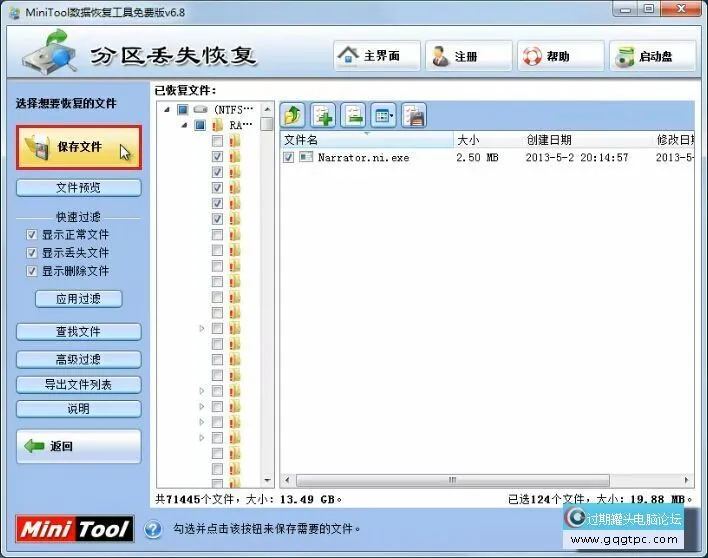
Task: Click 导出文件列表 export file list
Action: coord(79,385)
